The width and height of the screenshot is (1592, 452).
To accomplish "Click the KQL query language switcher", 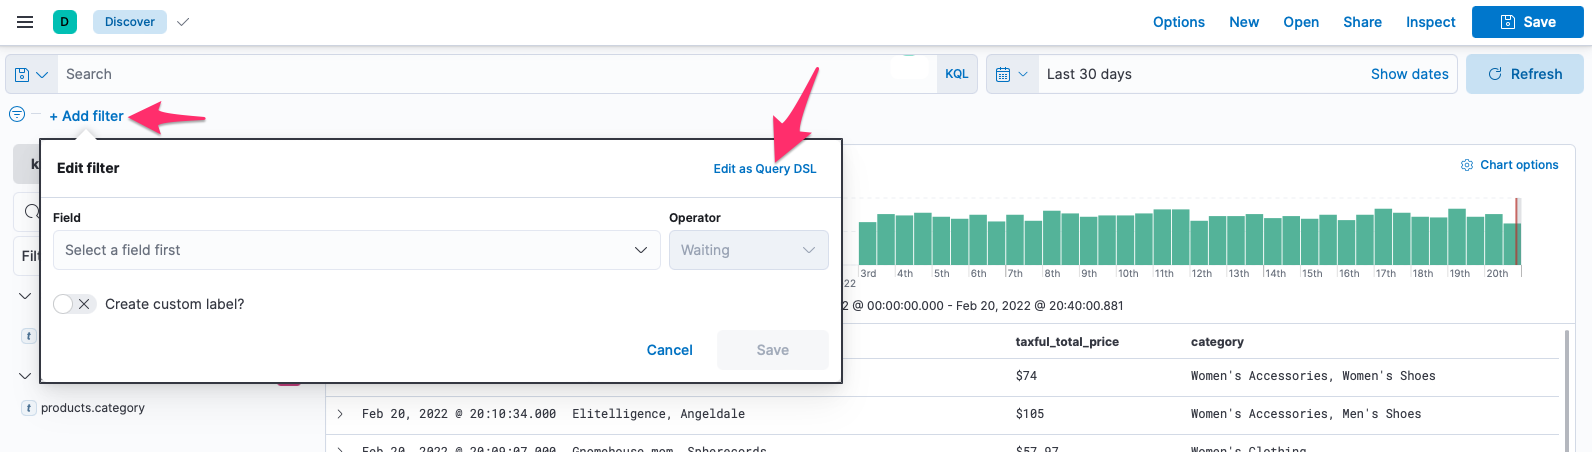I will pos(957,74).
